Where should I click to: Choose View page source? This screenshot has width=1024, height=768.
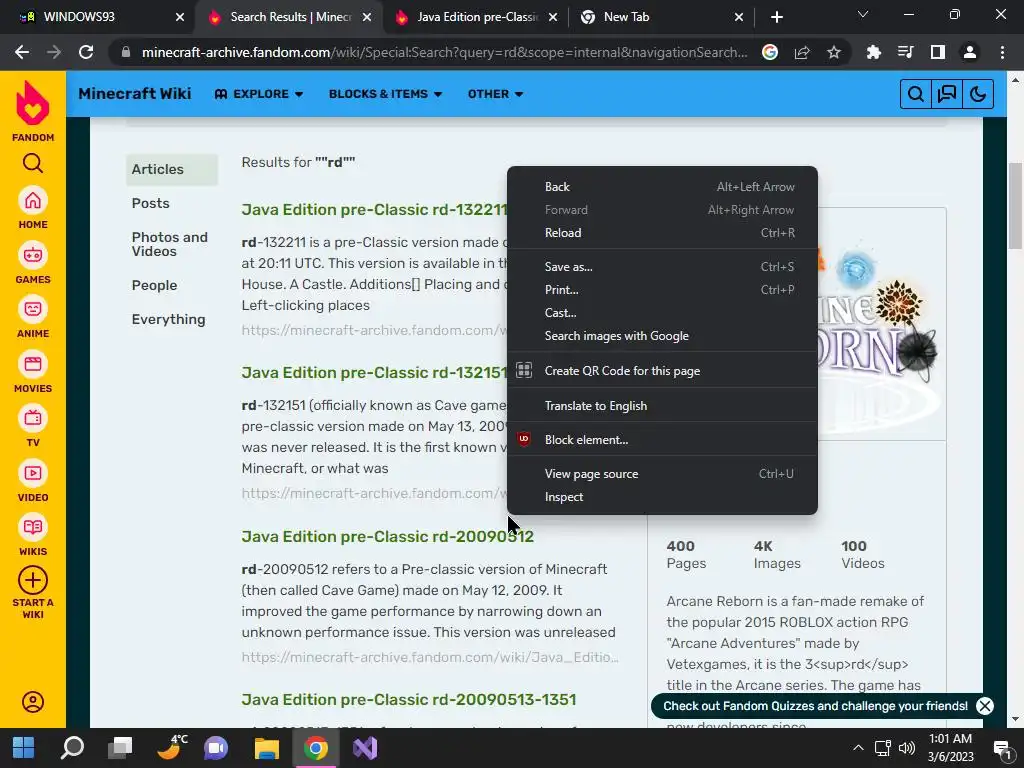coord(662,473)
